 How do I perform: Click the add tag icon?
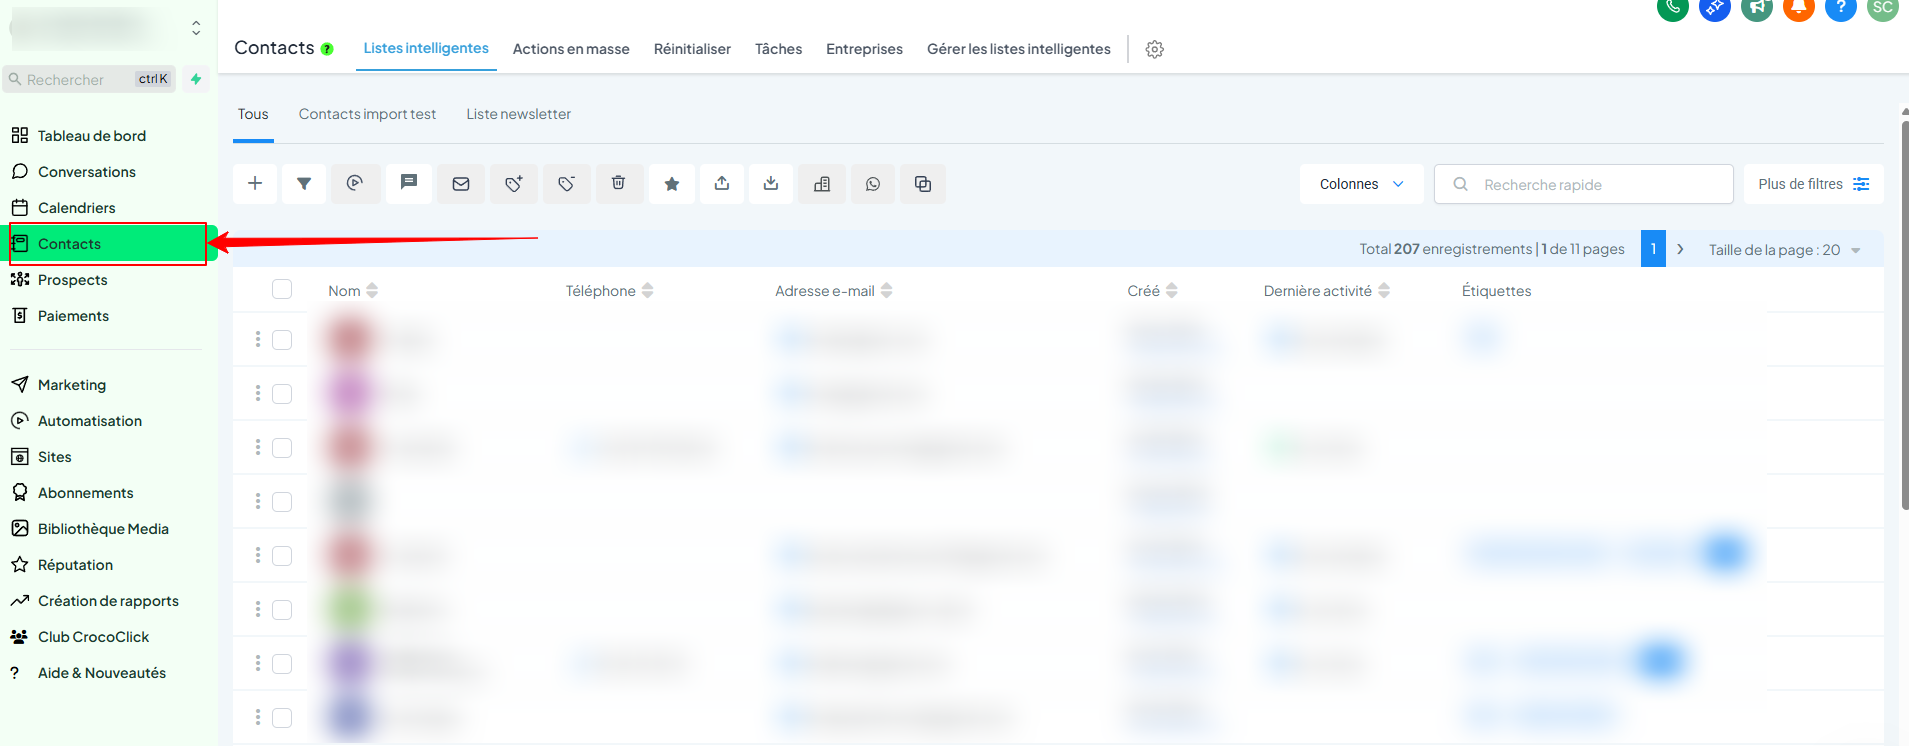click(514, 184)
